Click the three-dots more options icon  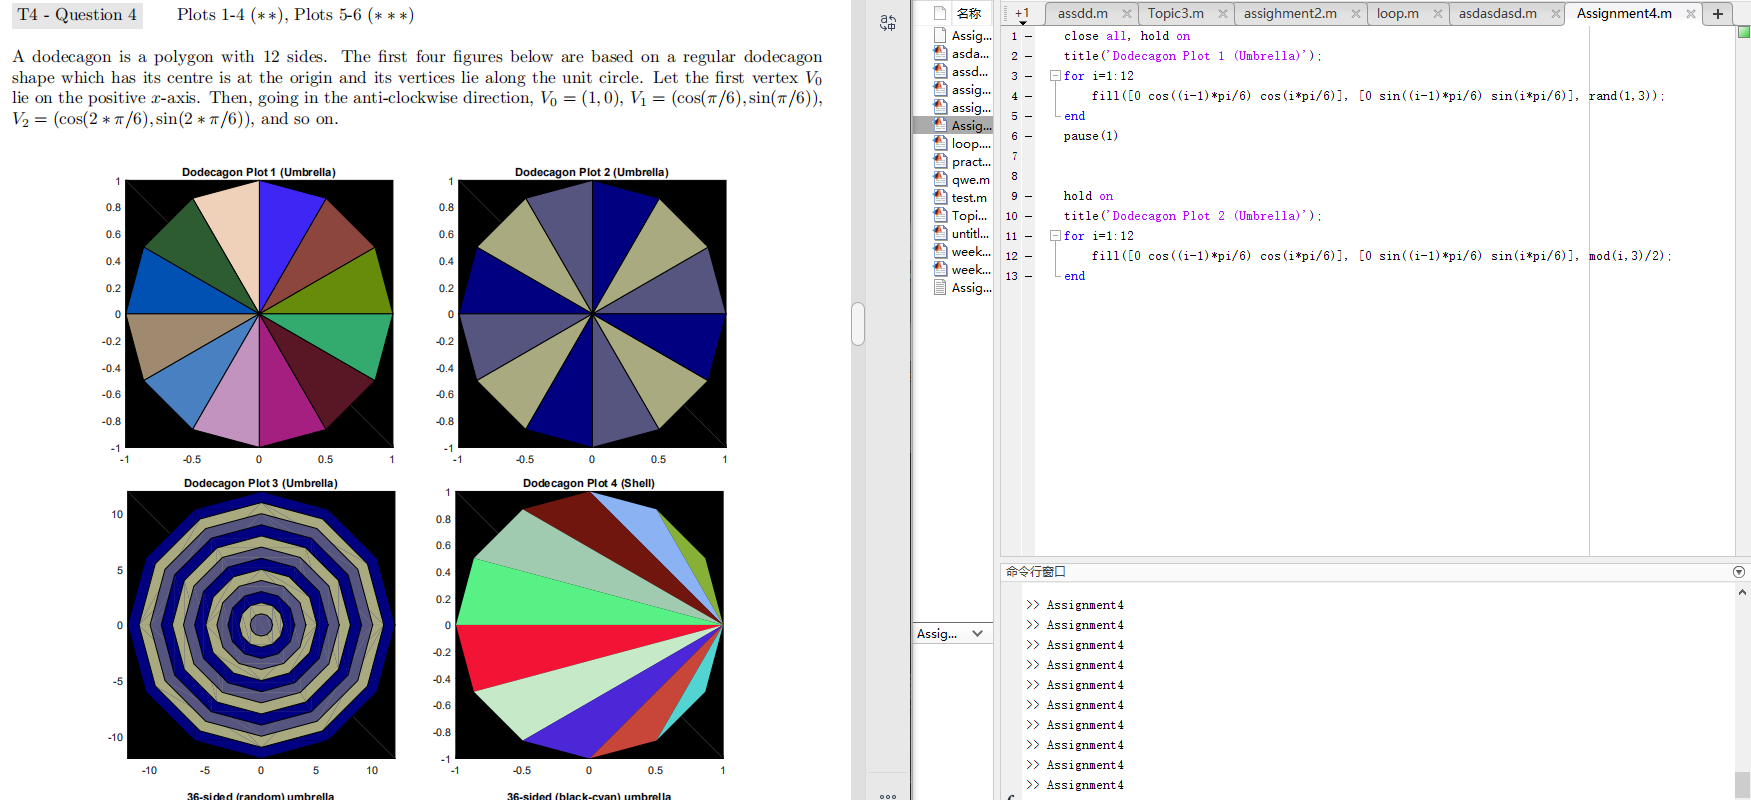coord(887,796)
